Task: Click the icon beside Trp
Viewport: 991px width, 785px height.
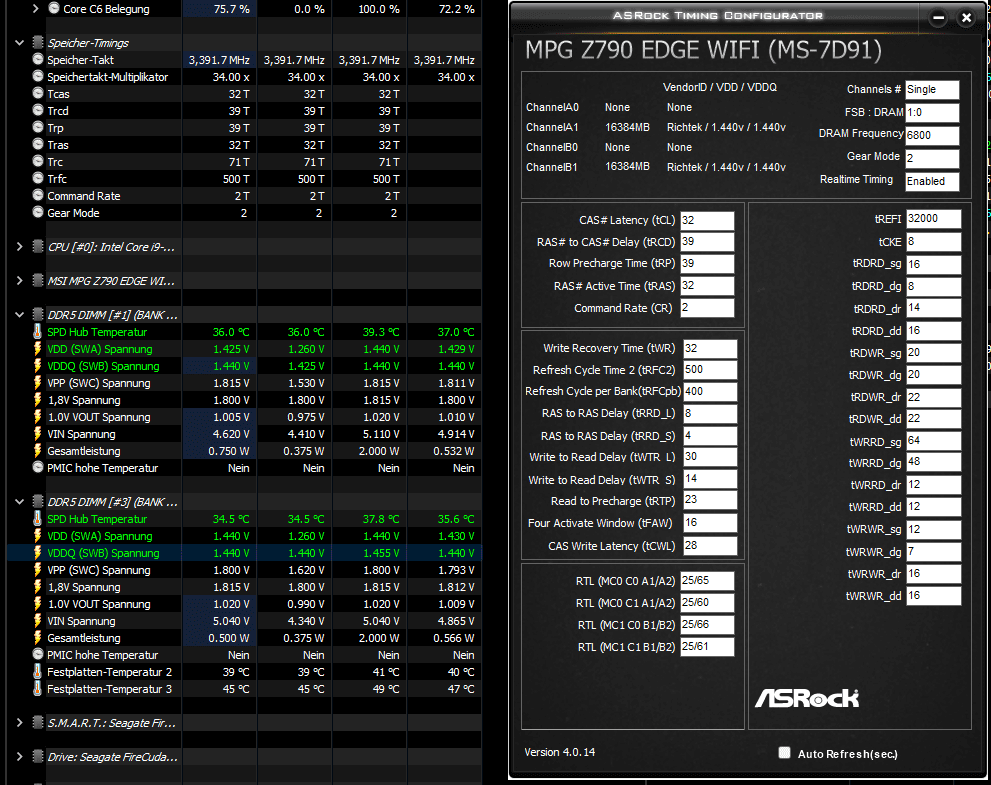Action: [x=38, y=128]
